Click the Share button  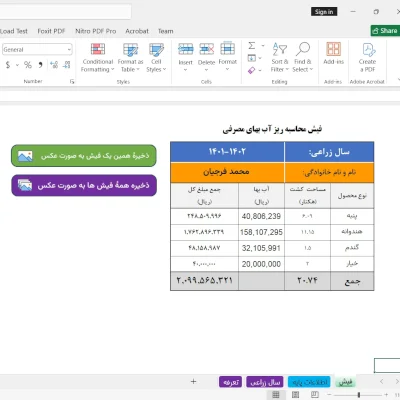pyautogui.click(x=385, y=31)
